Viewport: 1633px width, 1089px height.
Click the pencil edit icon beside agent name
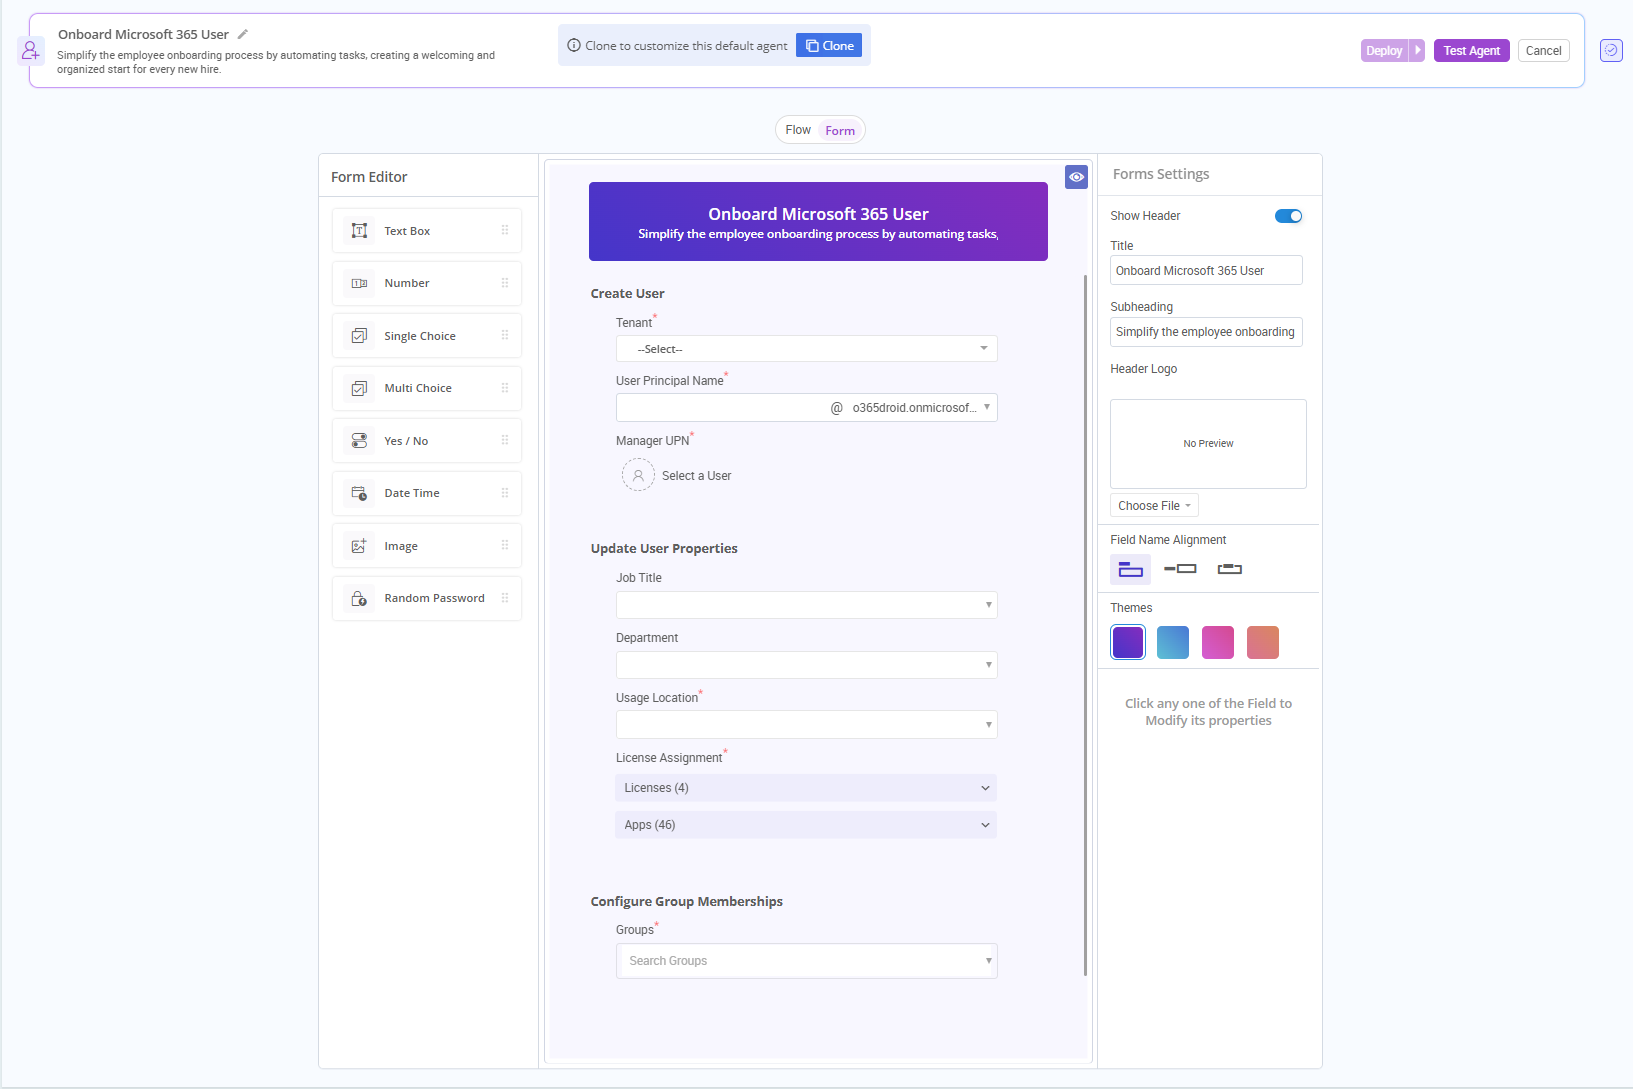pyautogui.click(x=242, y=34)
